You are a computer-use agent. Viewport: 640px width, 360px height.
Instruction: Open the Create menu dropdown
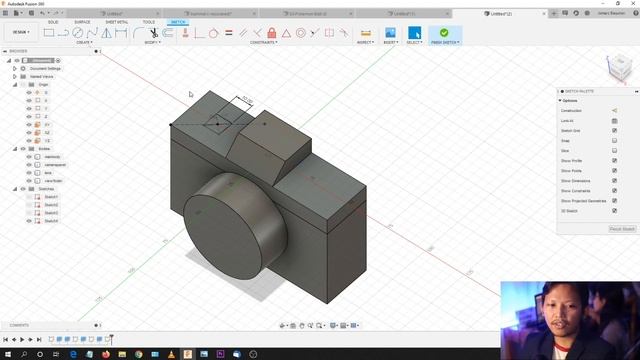click(x=84, y=42)
